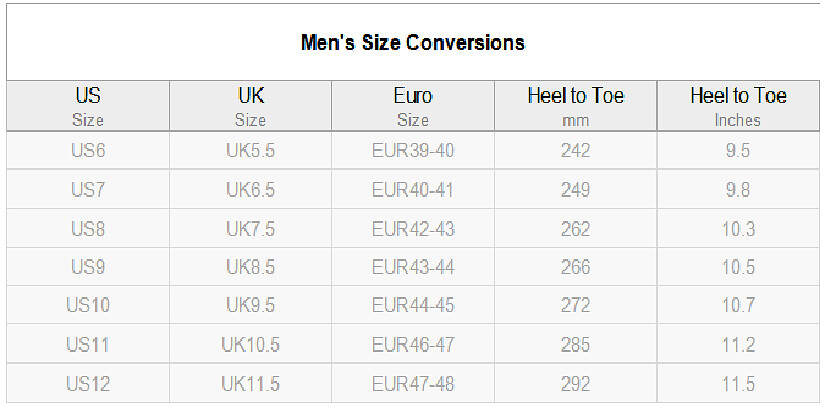Select the US6 cell

point(87,151)
